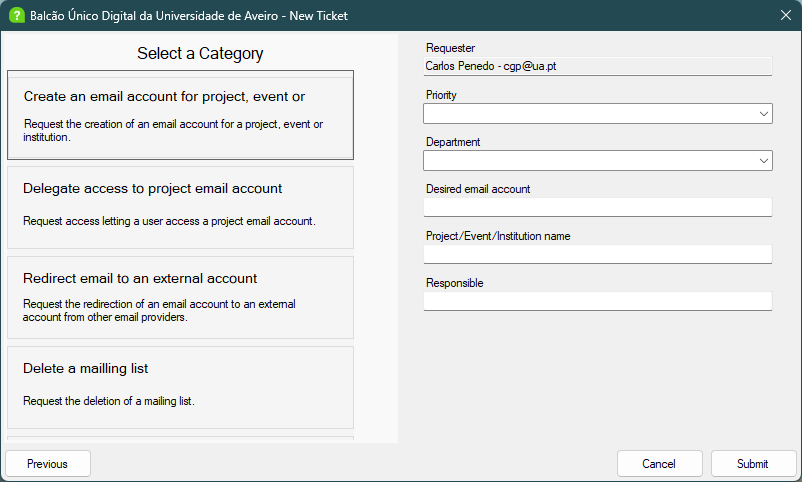Choose Delegate access to project email account
The height and width of the screenshot is (482, 802).
click(180, 207)
